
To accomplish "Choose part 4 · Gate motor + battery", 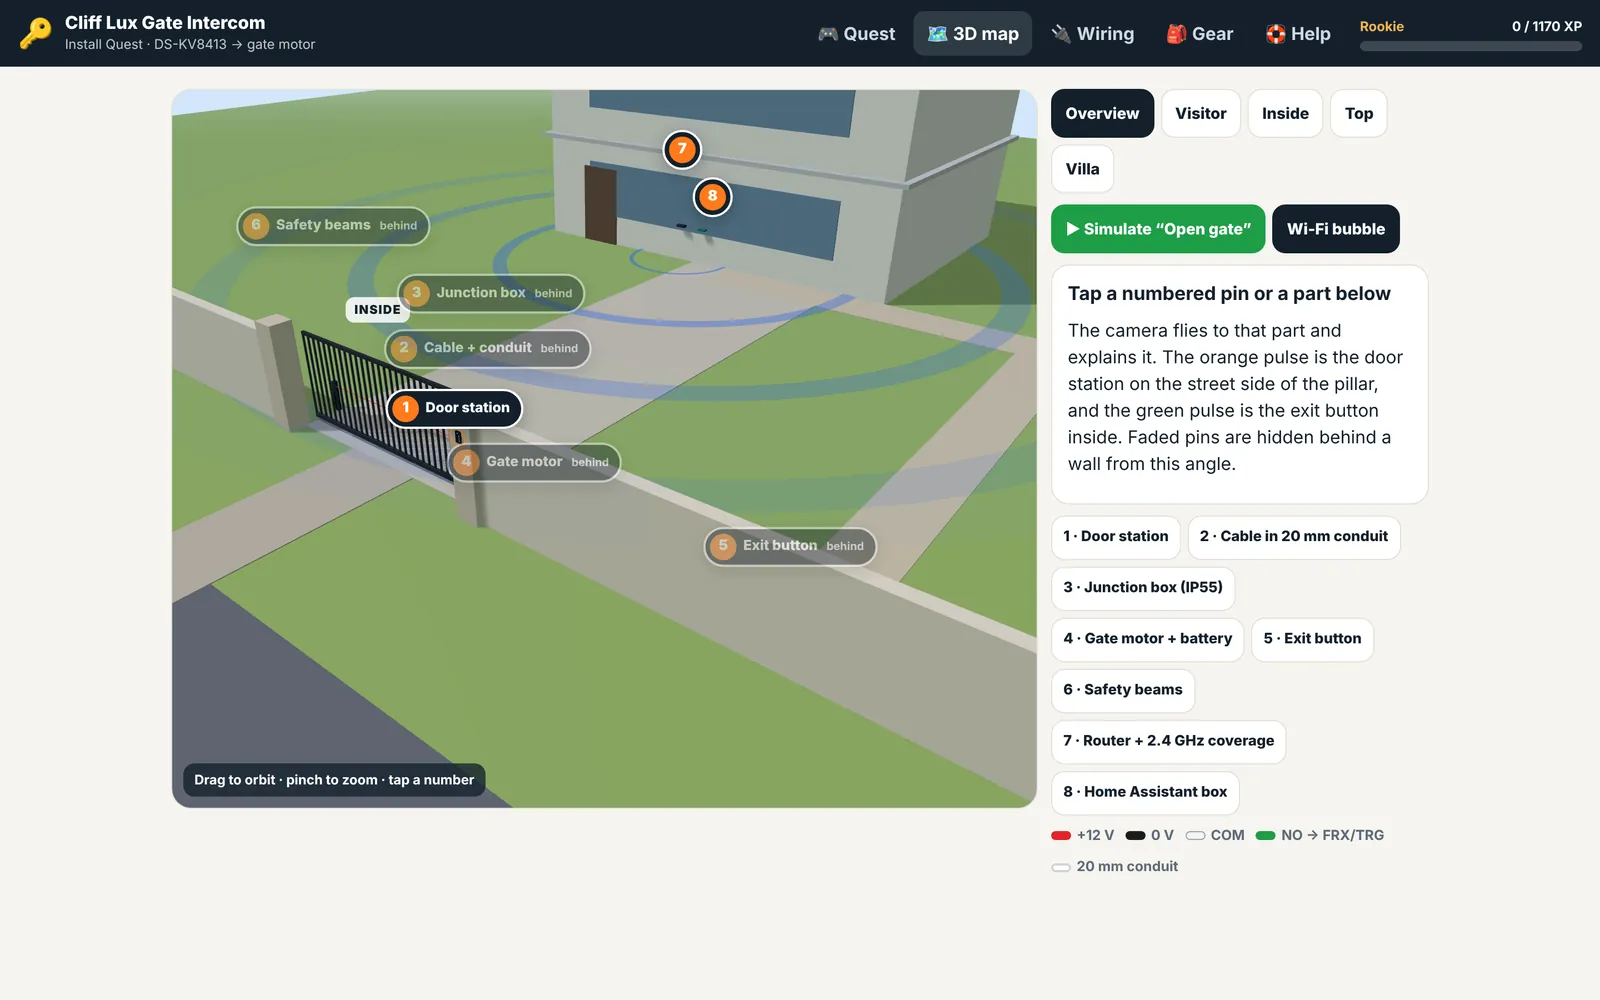I will pyautogui.click(x=1148, y=639).
